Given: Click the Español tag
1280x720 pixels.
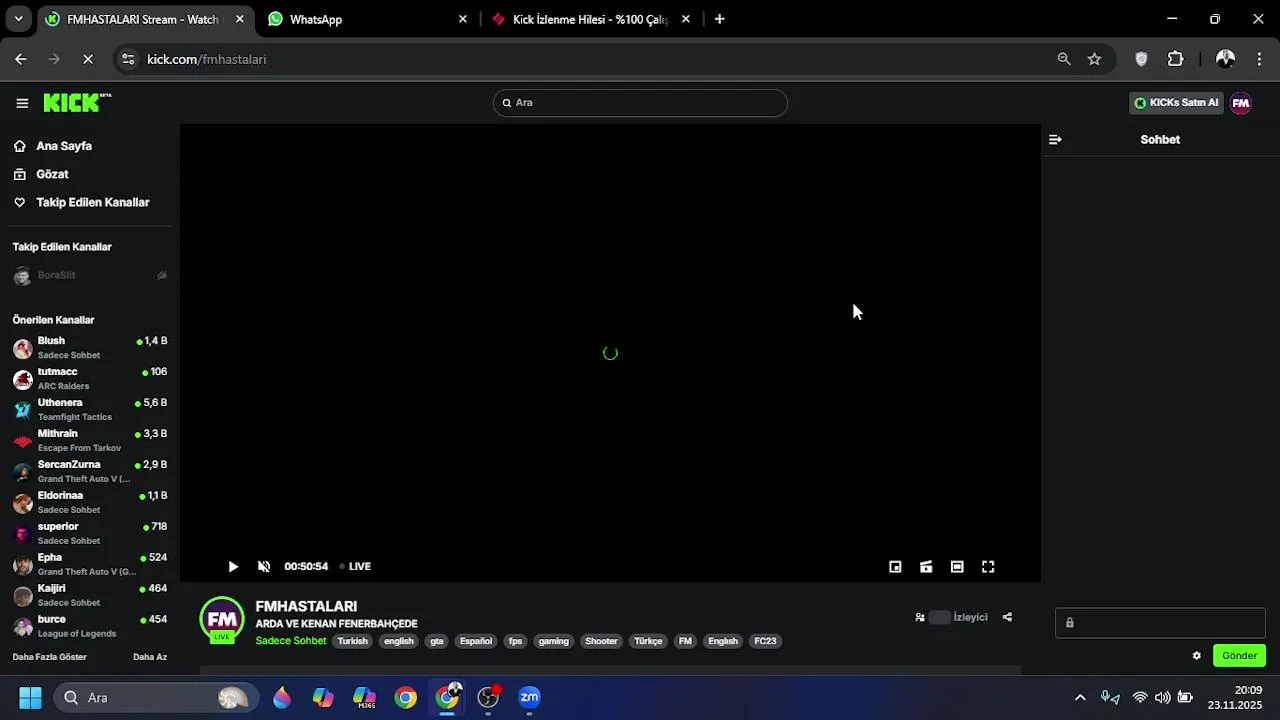Looking at the screenshot, I should [x=476, y=641].
